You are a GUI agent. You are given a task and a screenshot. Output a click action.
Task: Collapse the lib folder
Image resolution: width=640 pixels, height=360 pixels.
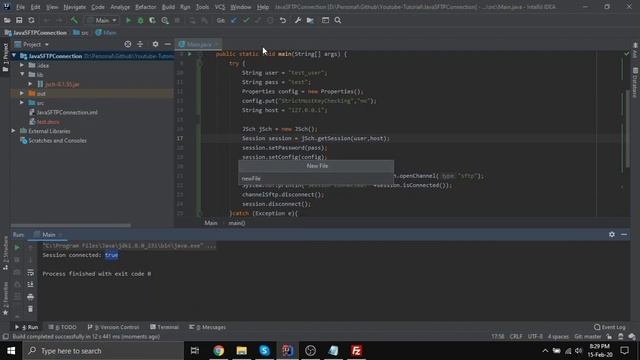coord(22,75)
